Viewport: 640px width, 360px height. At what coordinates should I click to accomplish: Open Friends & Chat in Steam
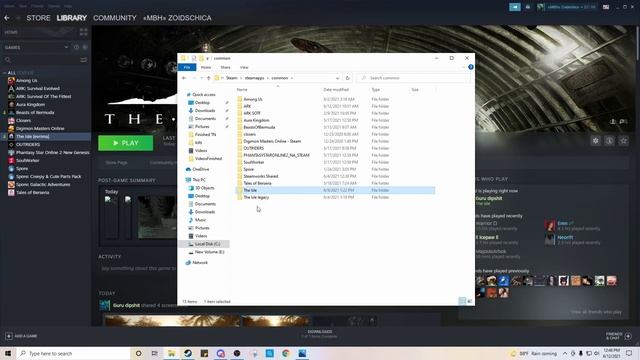pos(619,336)
